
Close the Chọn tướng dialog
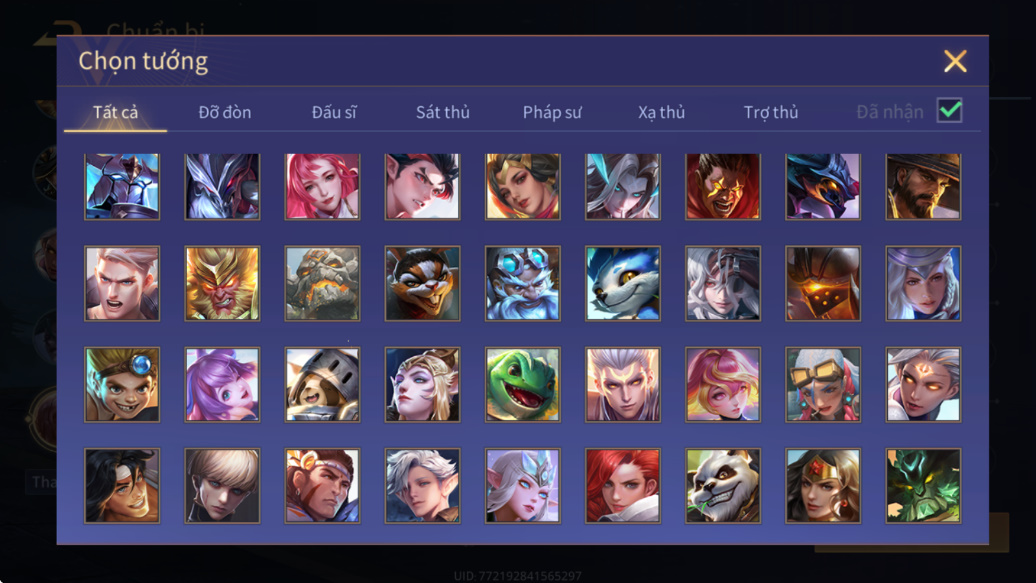(955, 61)
